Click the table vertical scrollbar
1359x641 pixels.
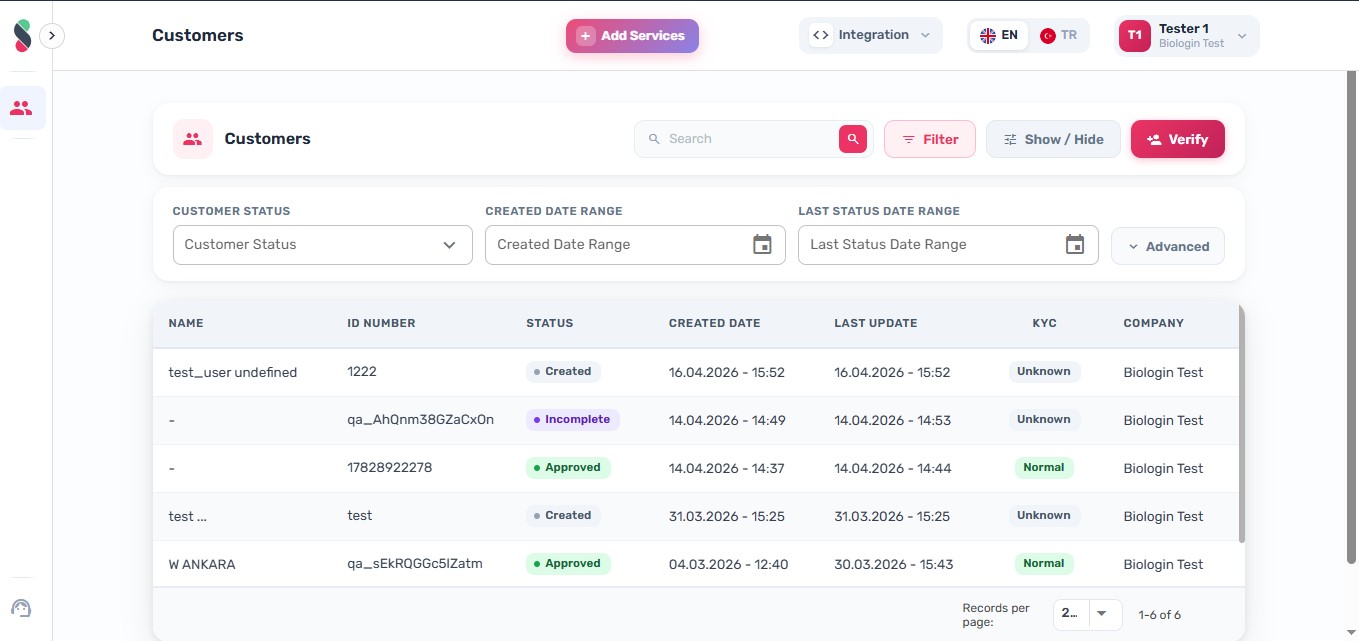click(x=1242, y=425)
